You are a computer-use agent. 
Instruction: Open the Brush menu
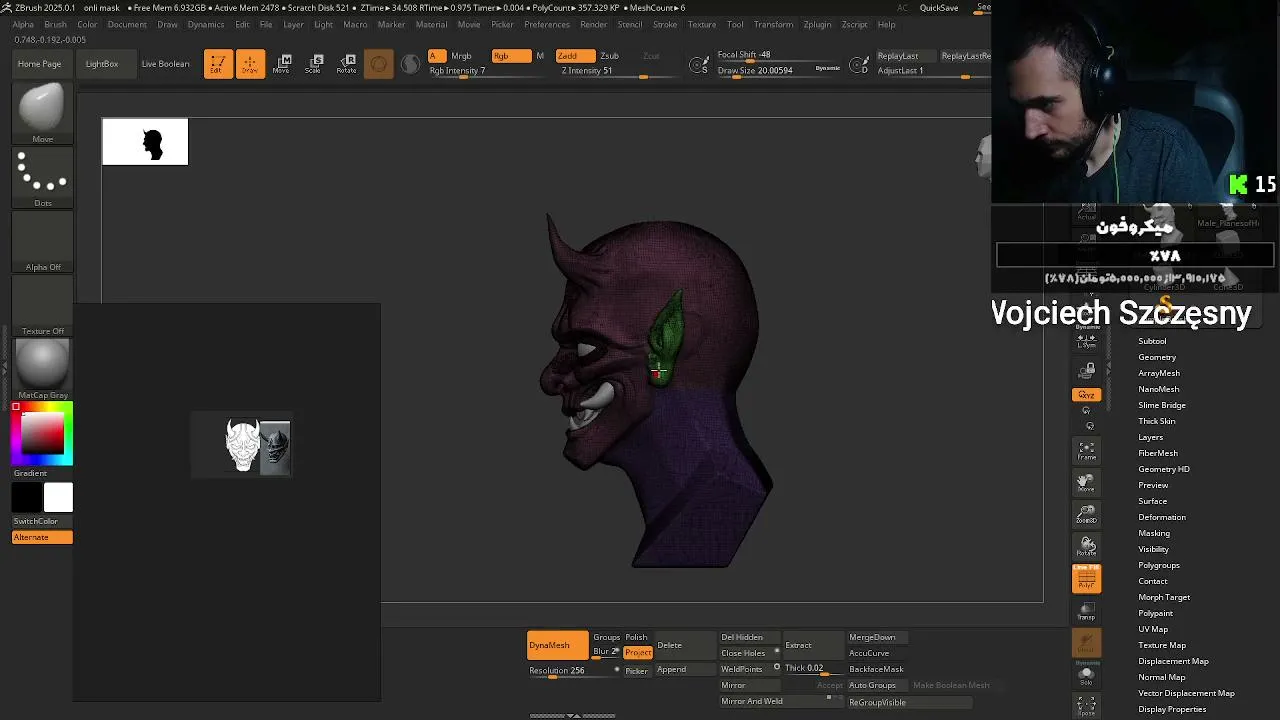pos(55,24)
